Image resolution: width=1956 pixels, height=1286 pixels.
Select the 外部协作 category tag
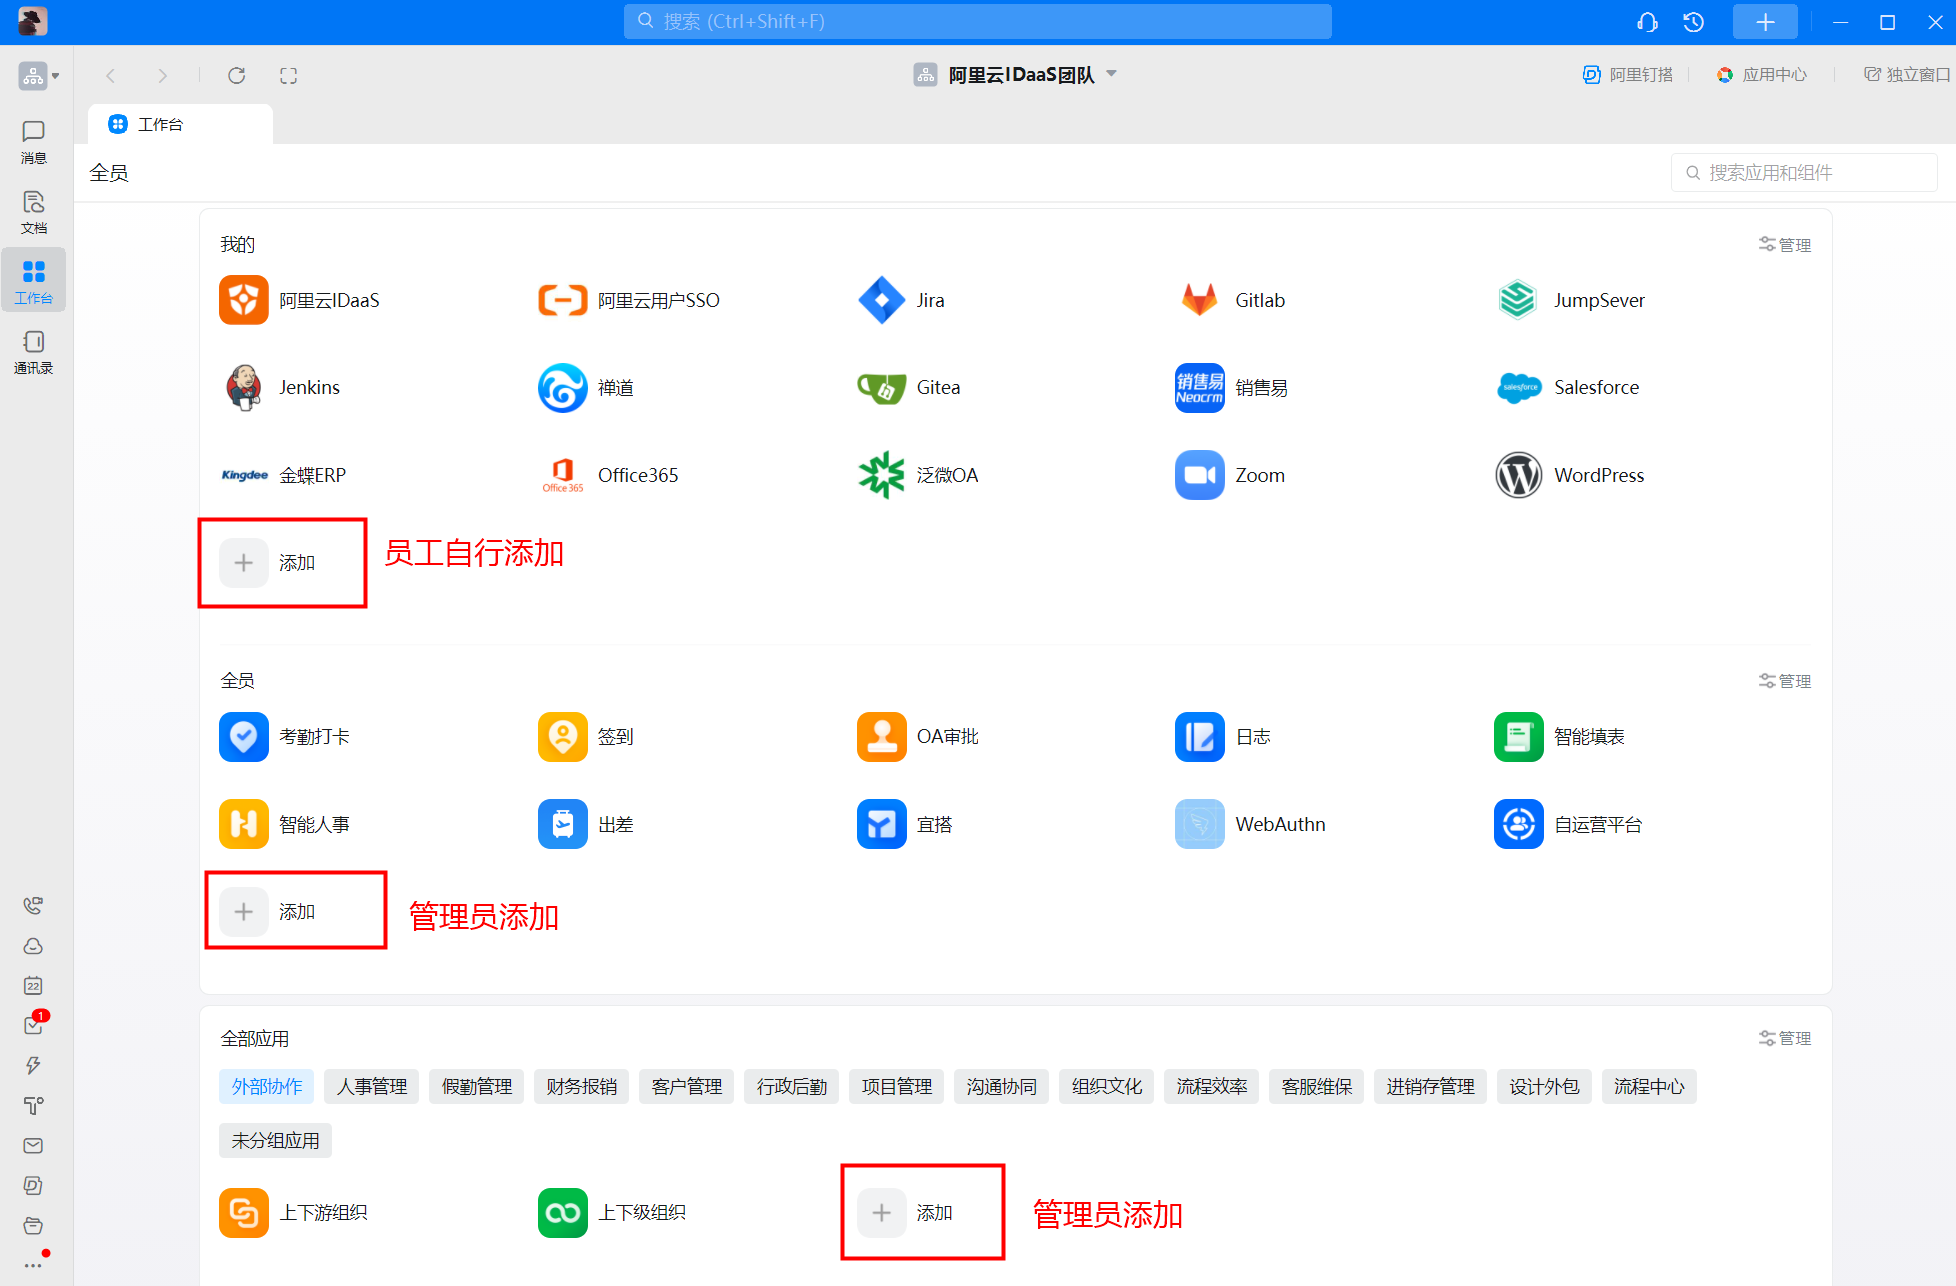click(266, 1087)
